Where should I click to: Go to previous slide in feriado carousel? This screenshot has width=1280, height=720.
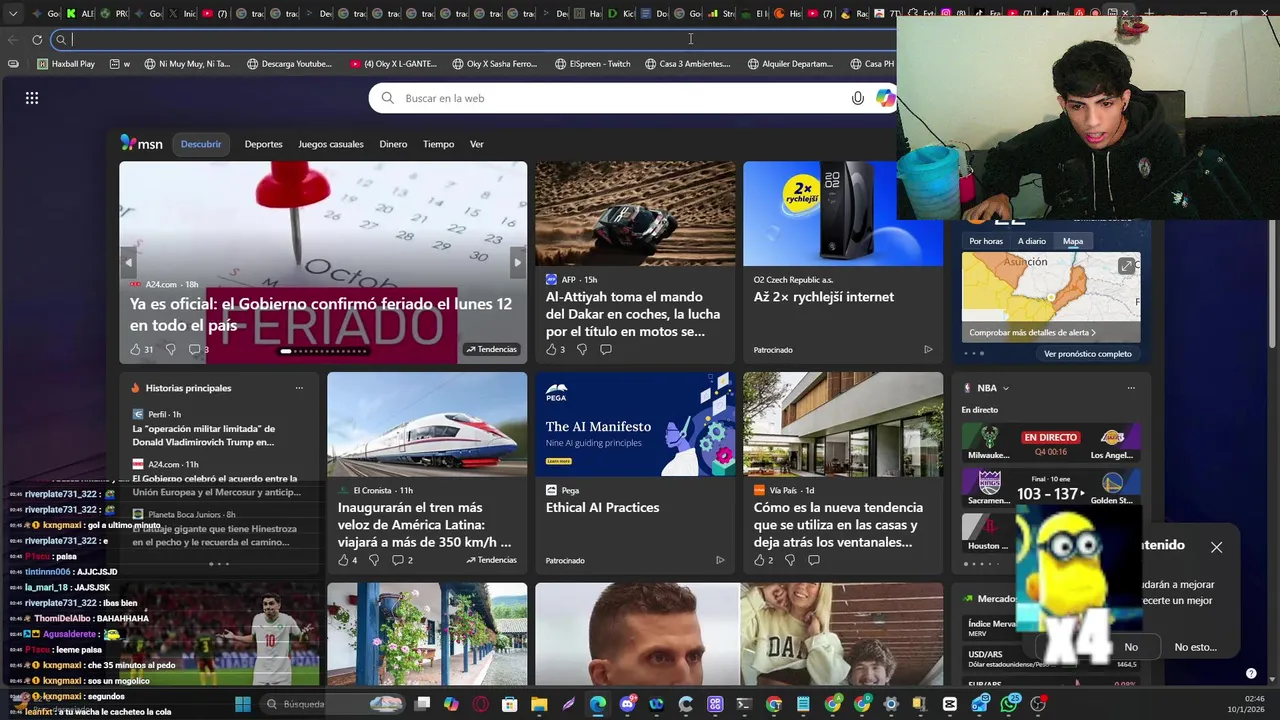click(128, 263)
